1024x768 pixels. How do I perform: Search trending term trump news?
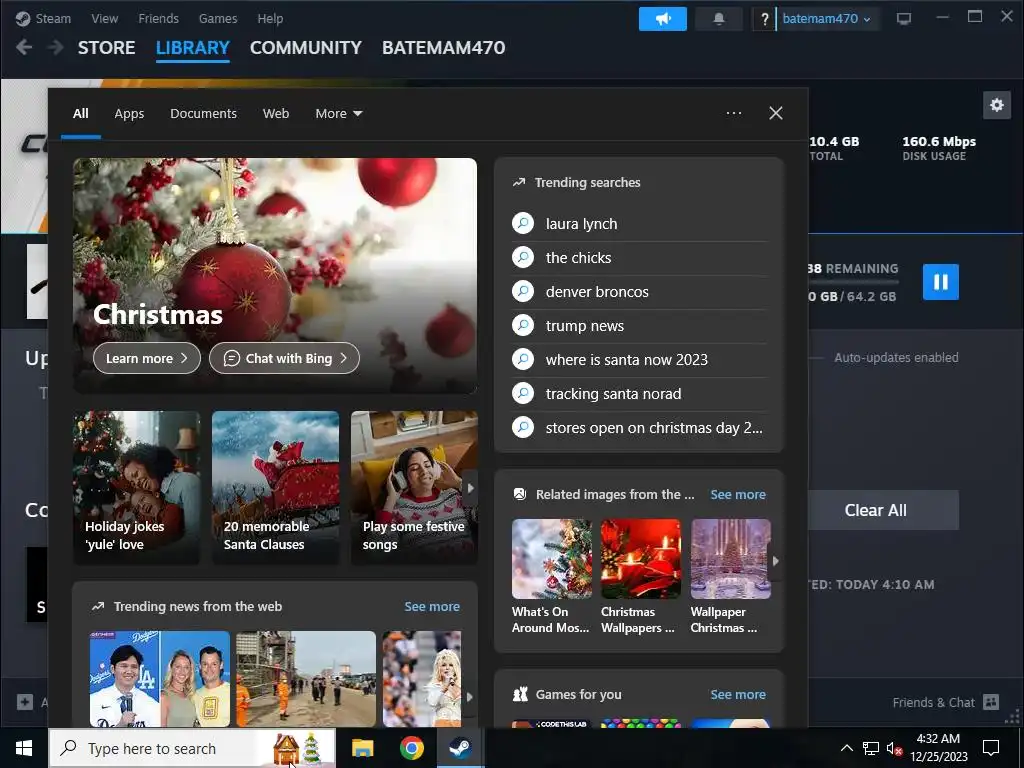coord(639,326)
